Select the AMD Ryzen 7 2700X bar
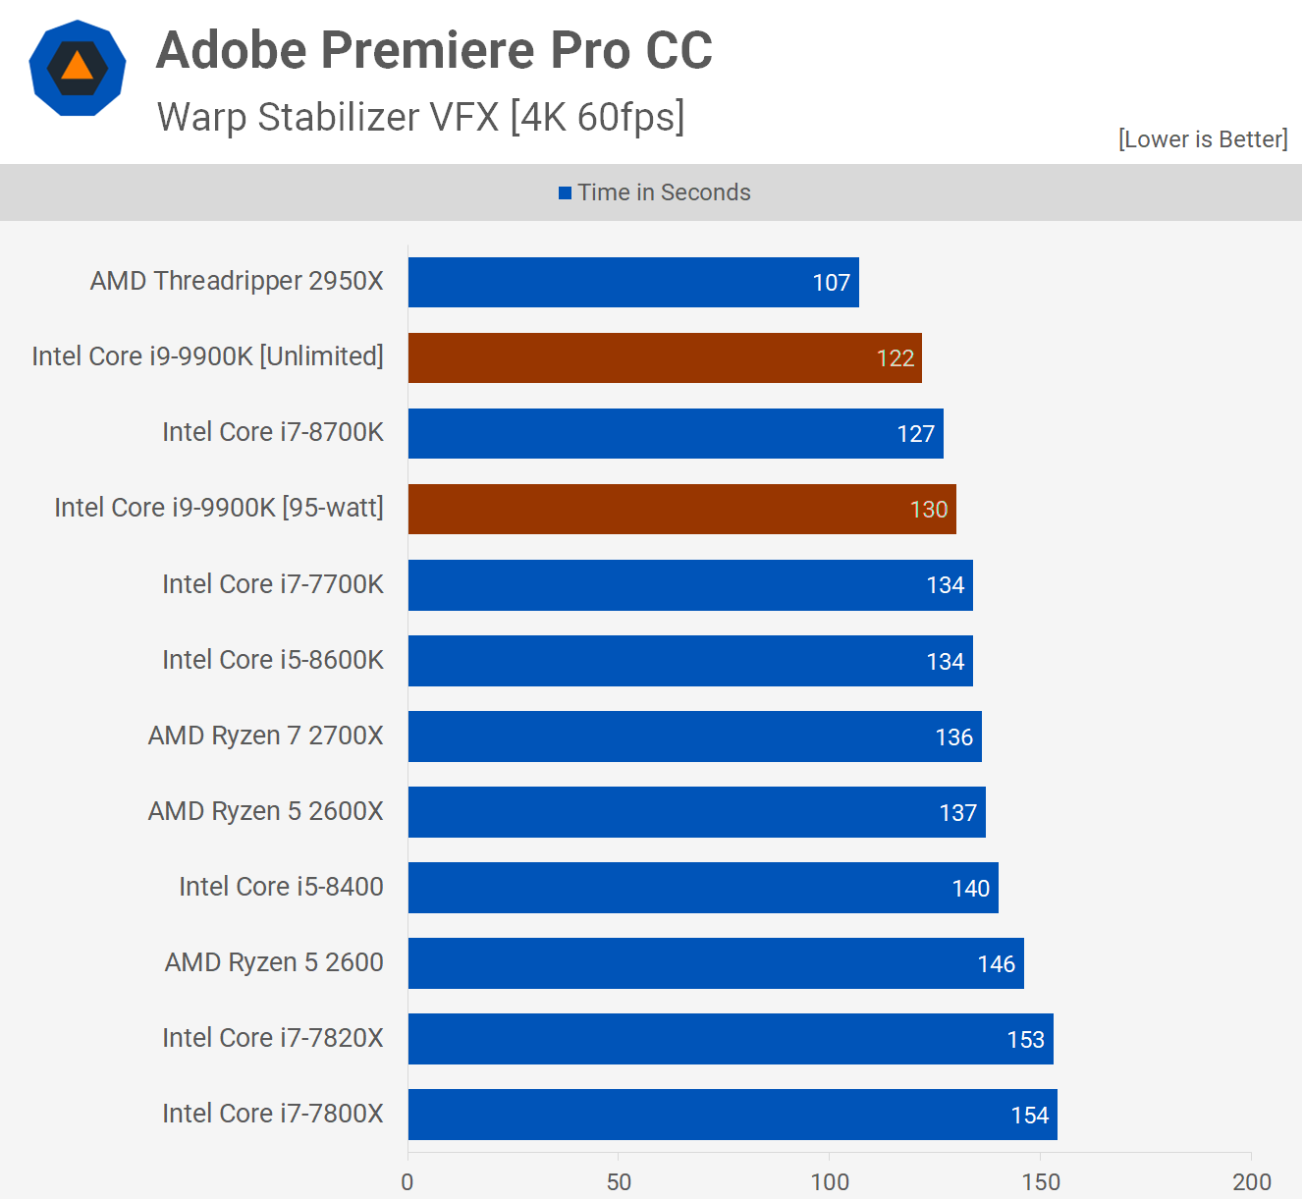 click(x=694, y=736)
